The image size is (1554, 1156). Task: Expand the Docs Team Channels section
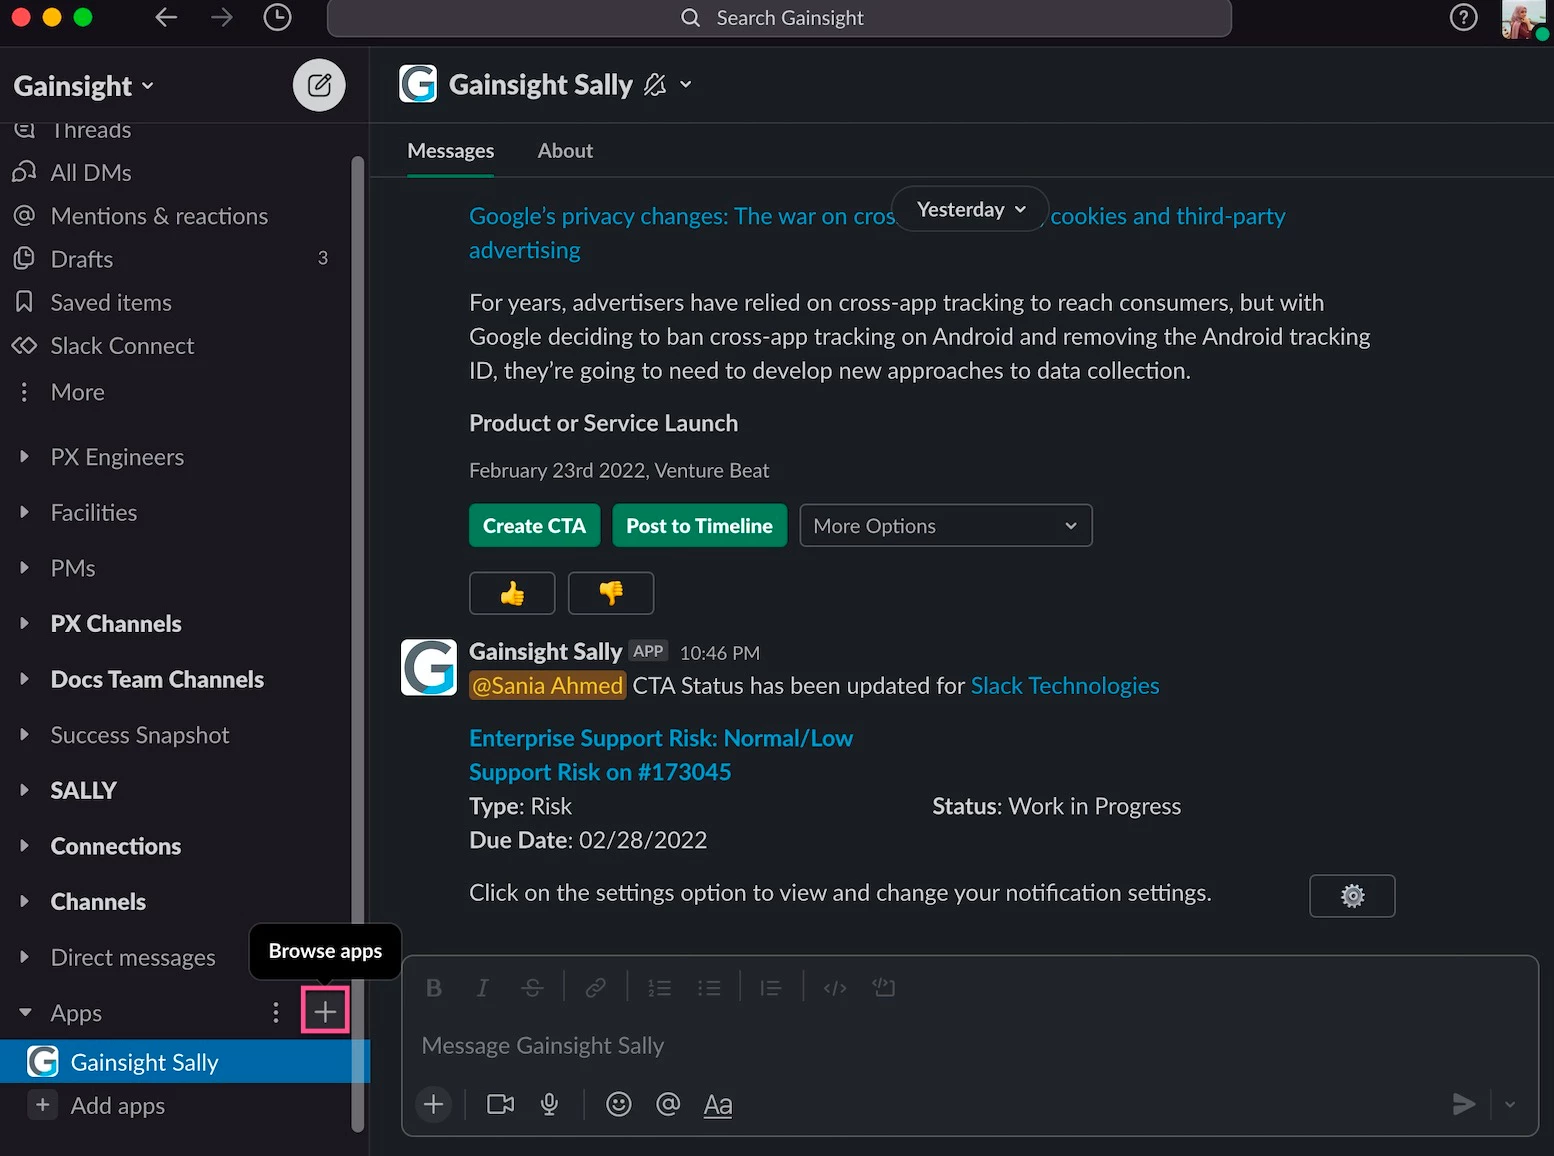pos(25,680)
